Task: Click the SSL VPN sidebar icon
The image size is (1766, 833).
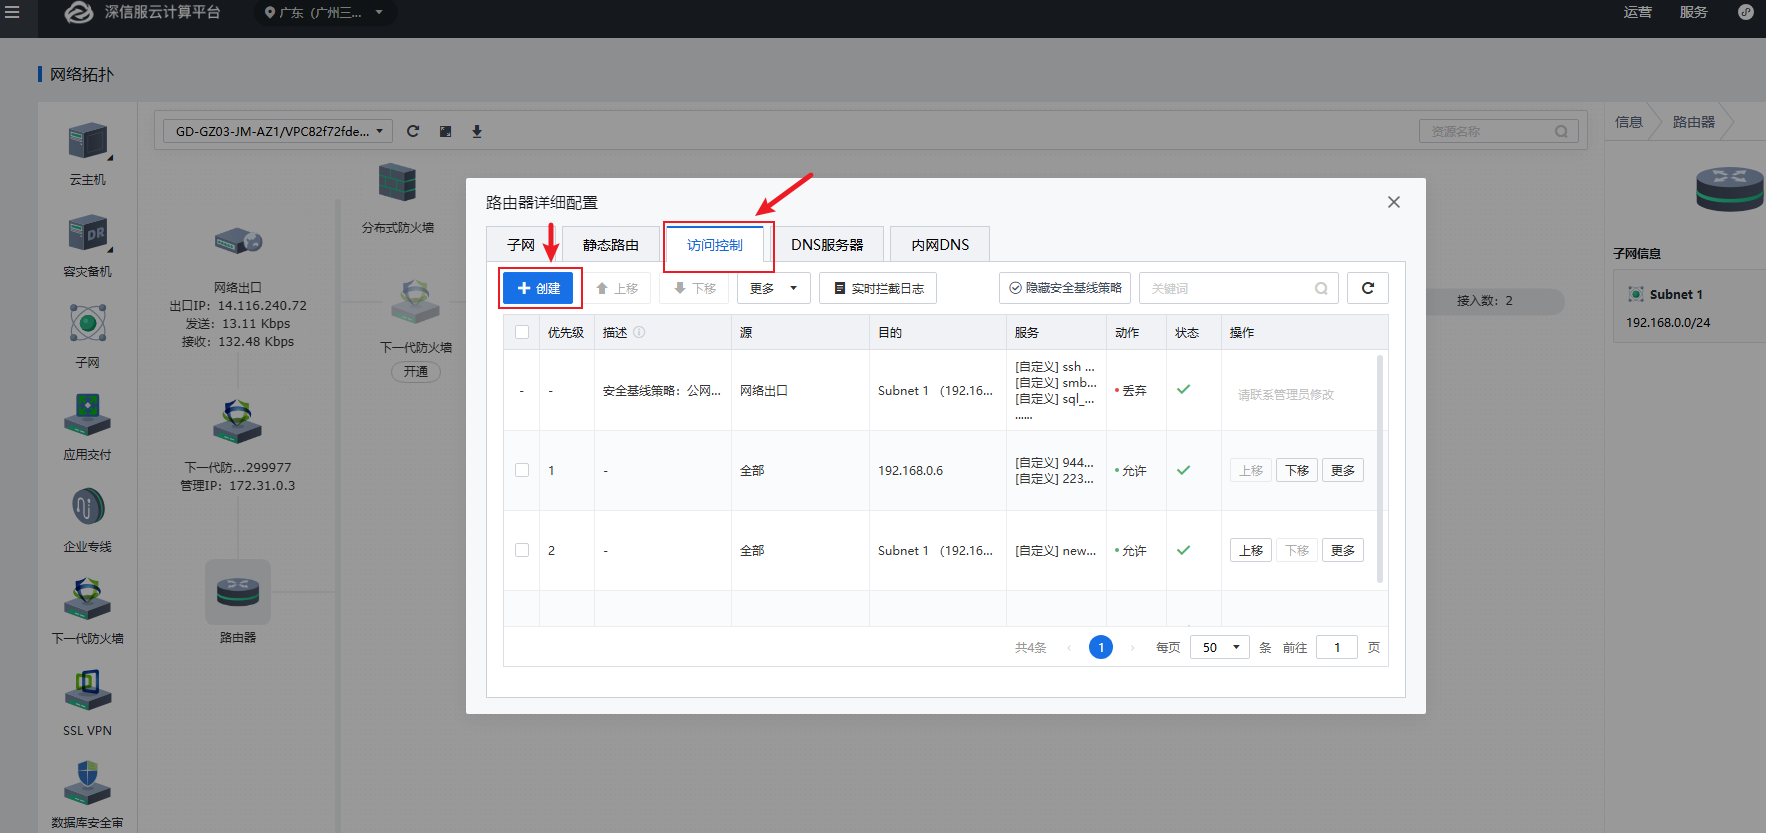Action: (x=88, y=691)
